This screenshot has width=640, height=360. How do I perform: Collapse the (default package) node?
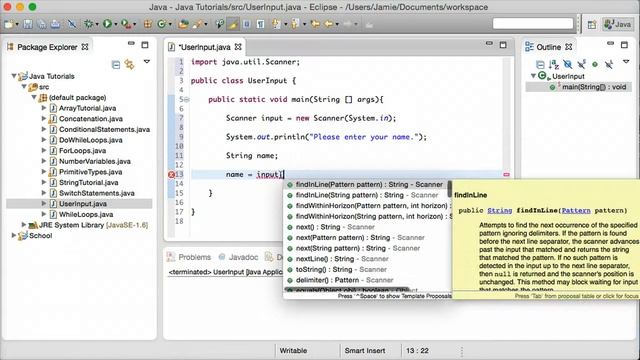tap(34, 97)
